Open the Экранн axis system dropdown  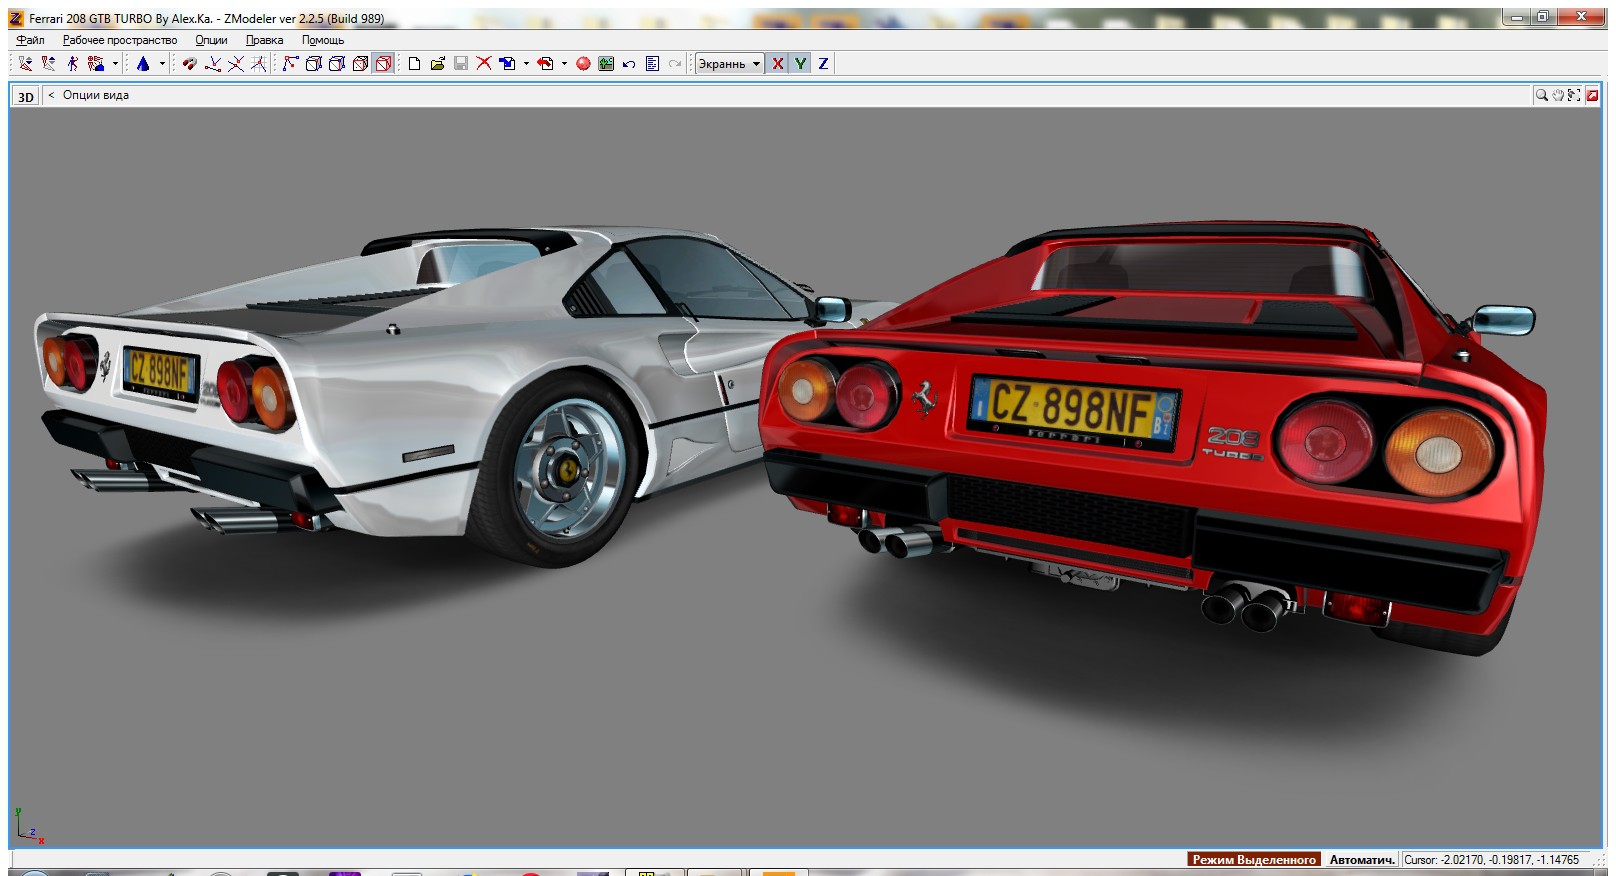[x=729, y=63]
